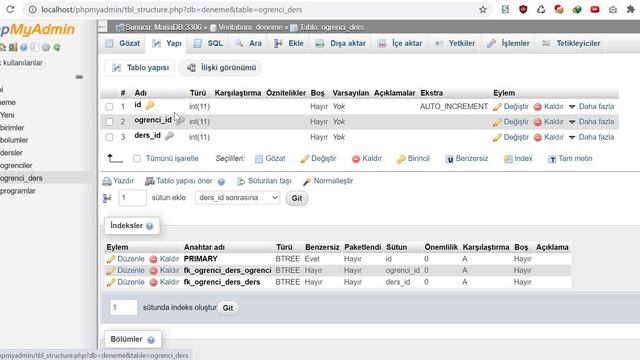Click the phpMyAdmin home icon

[3, 47]
